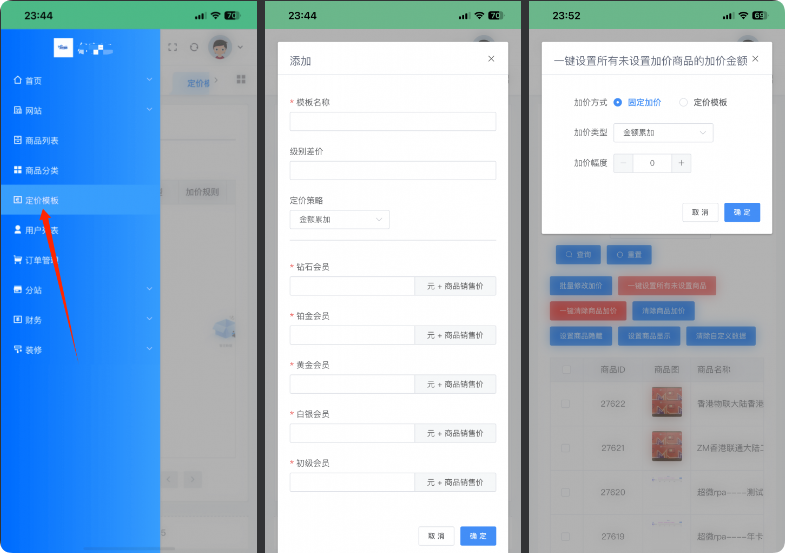Open the 定价策略 dropdown

[x=339, y=219]
